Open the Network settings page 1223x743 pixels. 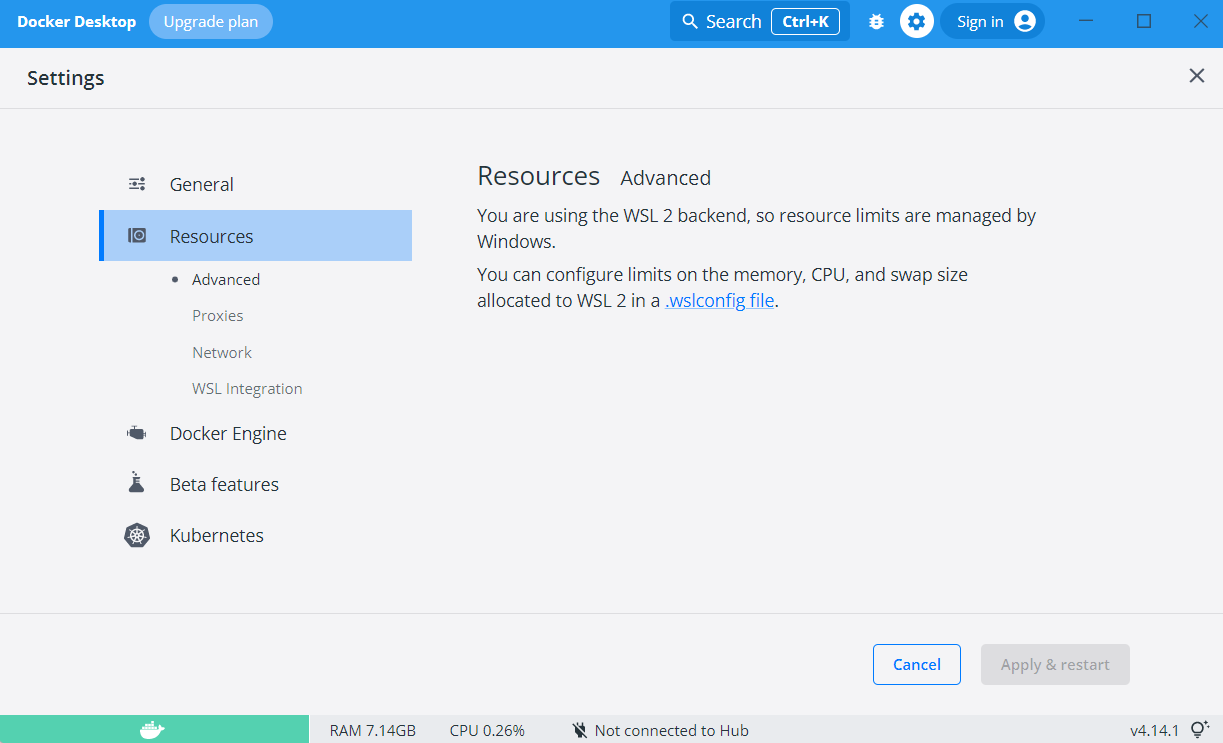tap(222, 352)
